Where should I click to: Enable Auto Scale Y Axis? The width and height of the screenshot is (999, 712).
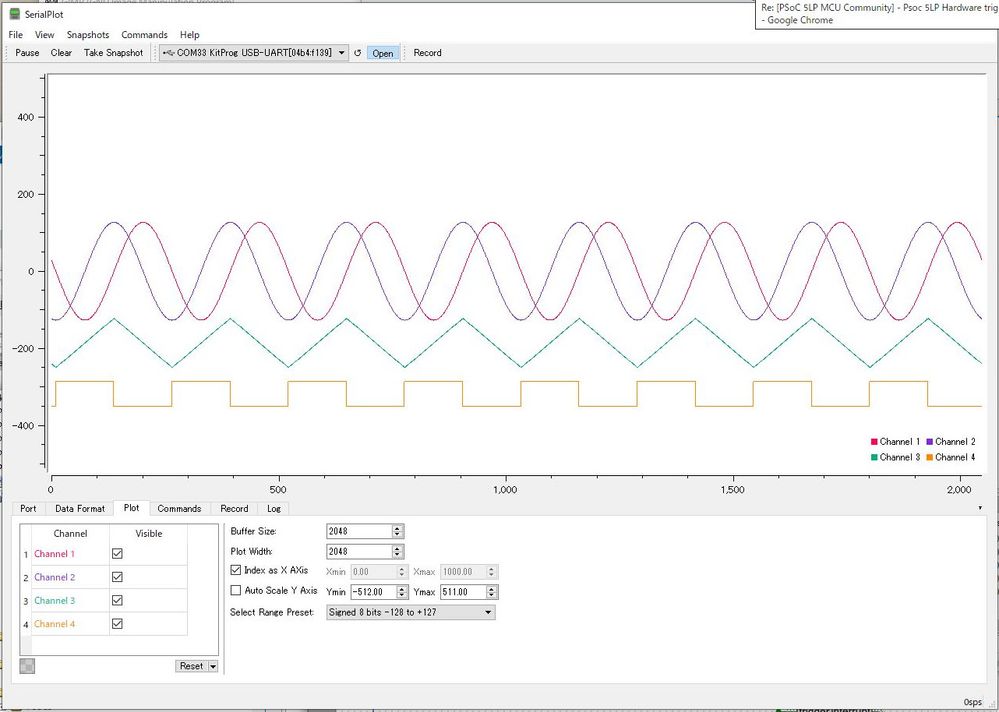tap(235, 591)
